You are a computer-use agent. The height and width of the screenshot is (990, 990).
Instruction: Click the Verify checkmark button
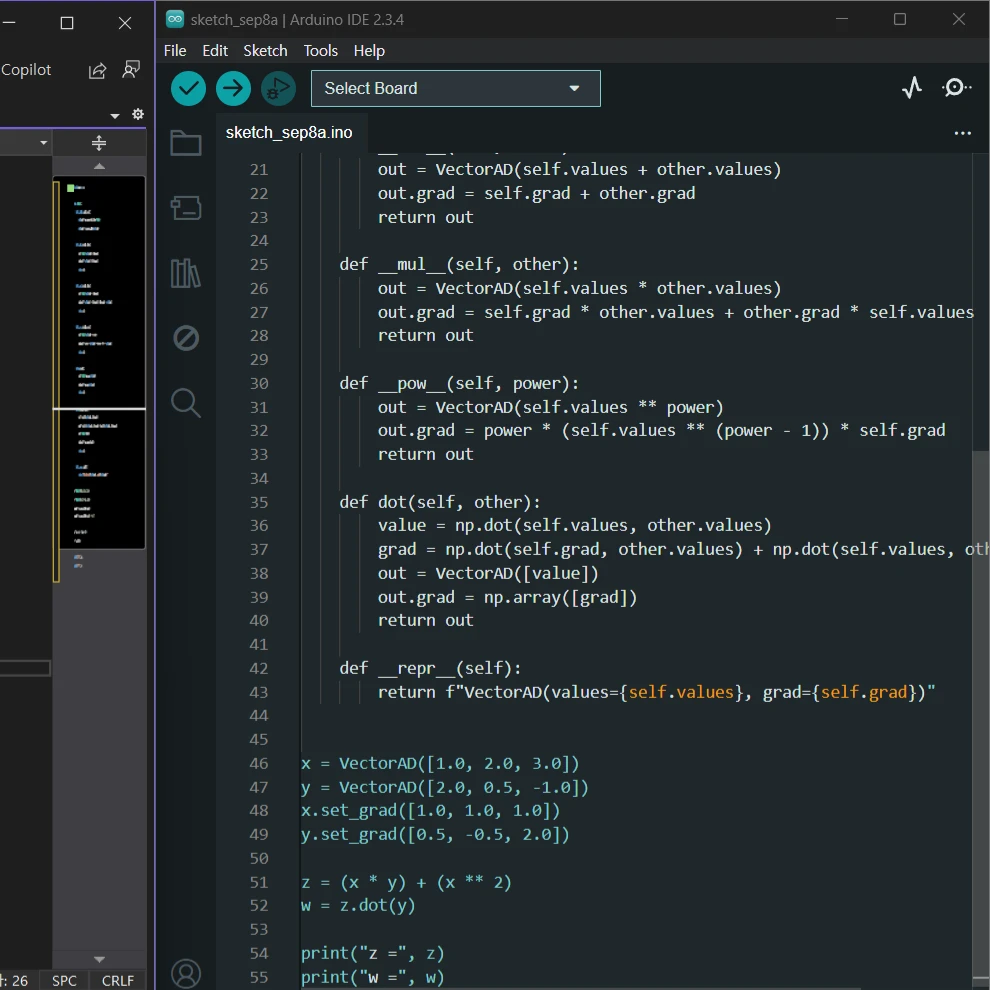point(188,88)
